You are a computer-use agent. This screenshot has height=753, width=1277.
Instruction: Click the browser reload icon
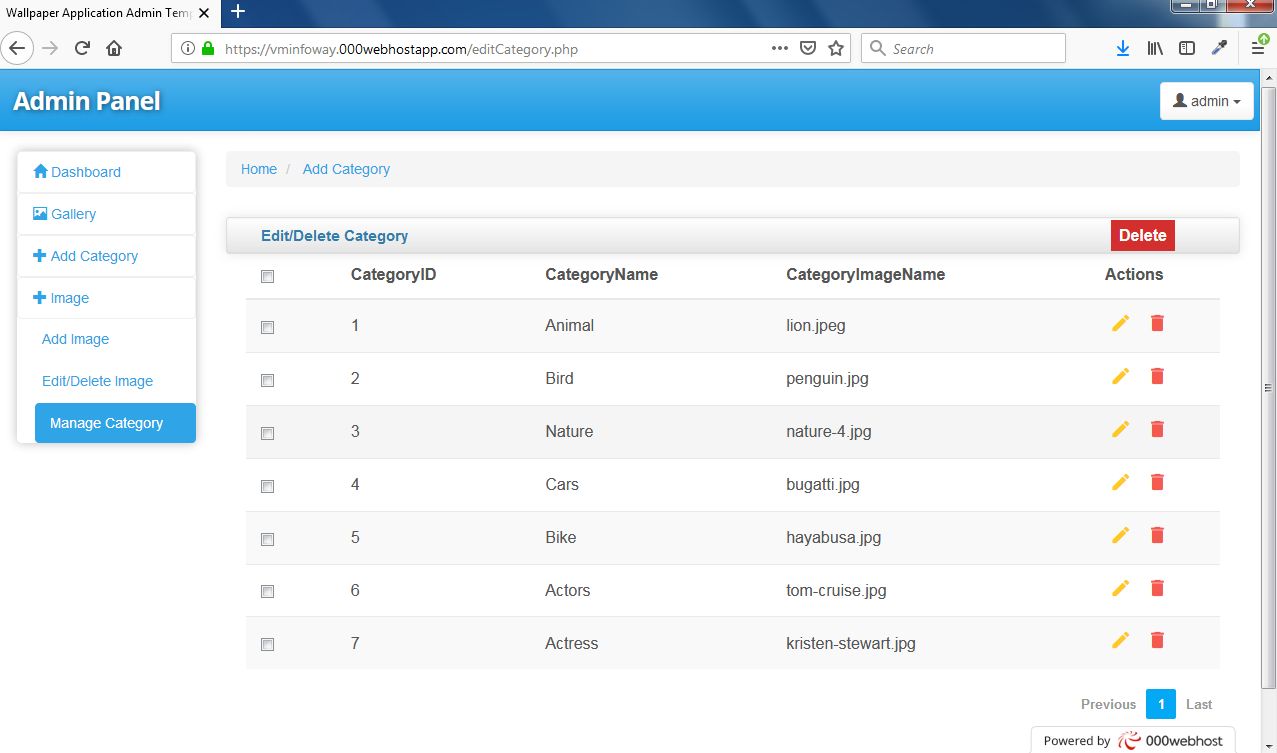click(83, 48)
